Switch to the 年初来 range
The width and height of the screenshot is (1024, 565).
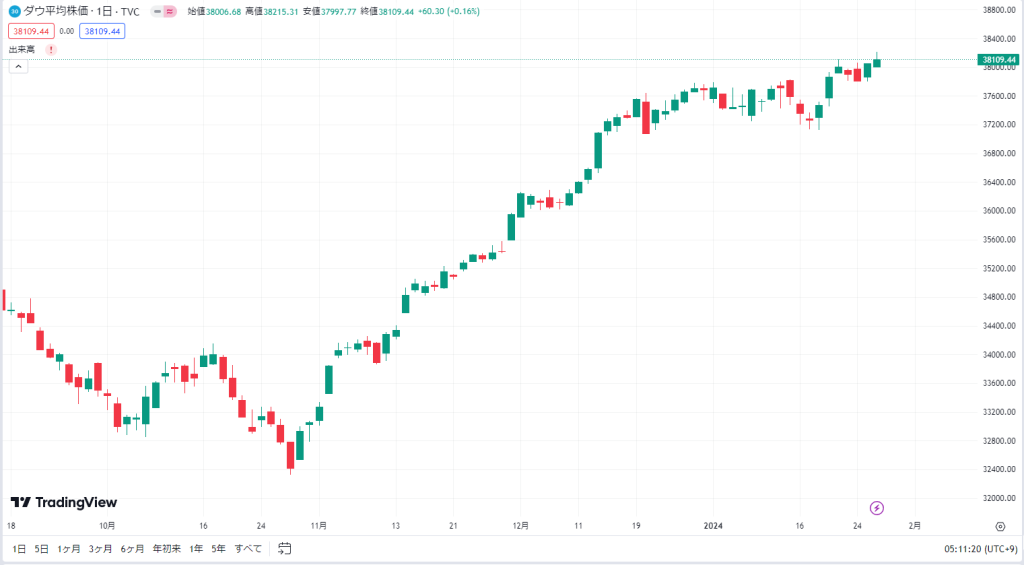tap(167, 549)
